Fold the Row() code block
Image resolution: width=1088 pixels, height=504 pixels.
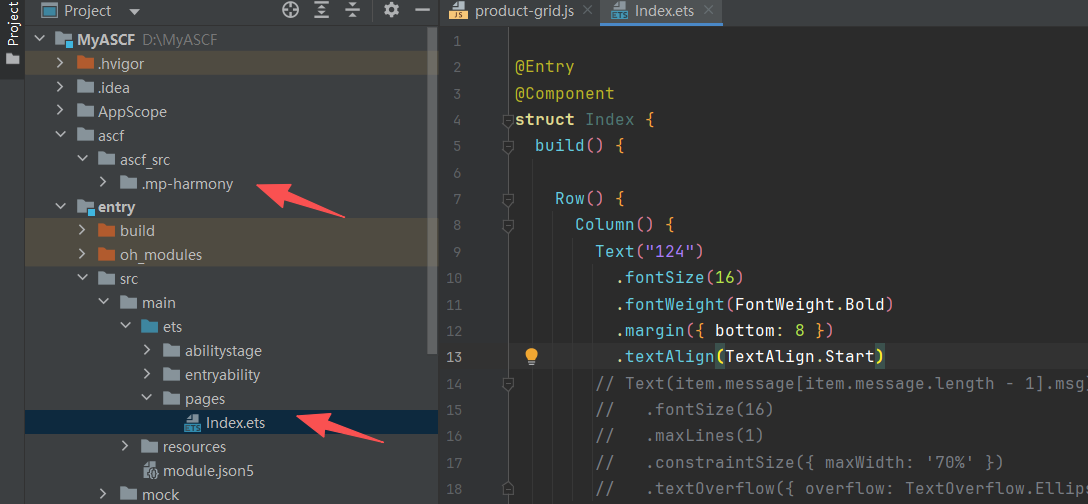(507, 198)
